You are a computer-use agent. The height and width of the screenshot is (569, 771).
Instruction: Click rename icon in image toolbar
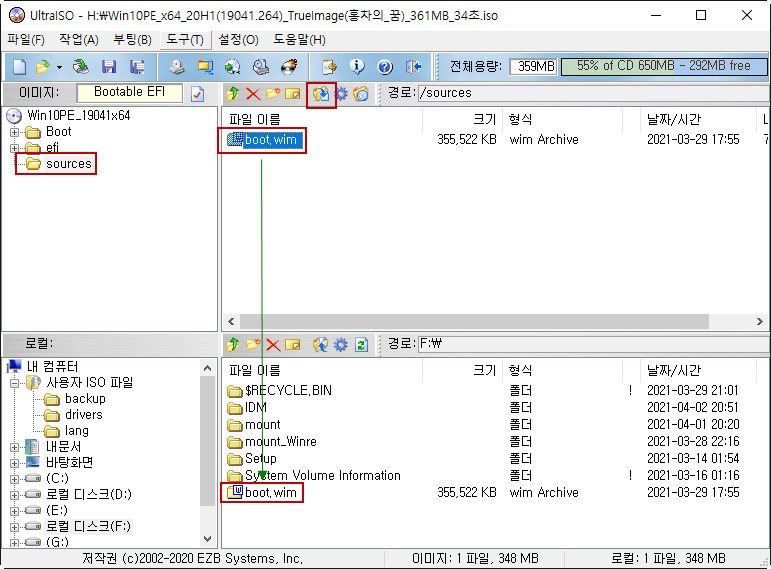tap(293, 93)
